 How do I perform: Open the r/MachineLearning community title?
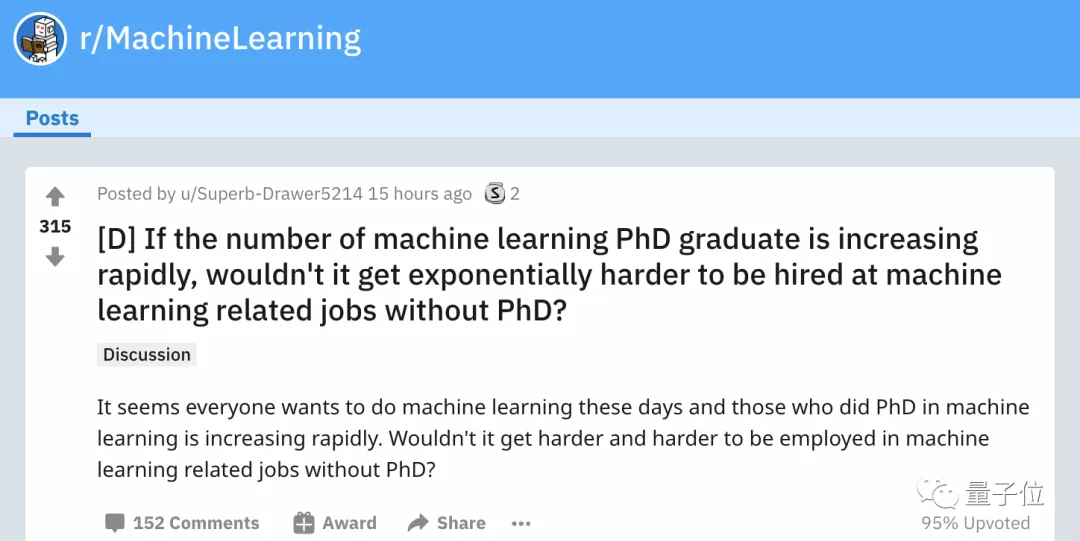pyautogui.click(x=220, y=39)
